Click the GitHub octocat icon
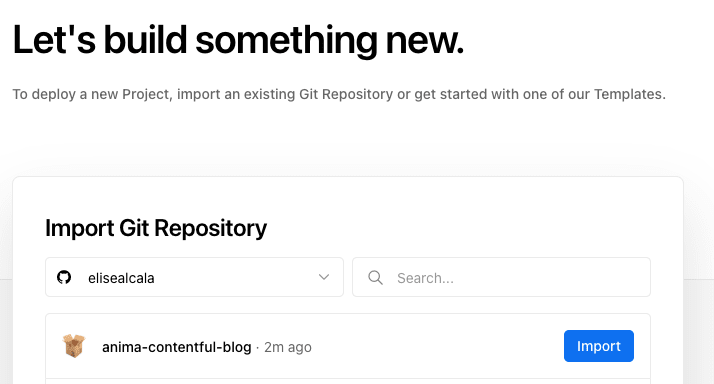 click(64, 277)
